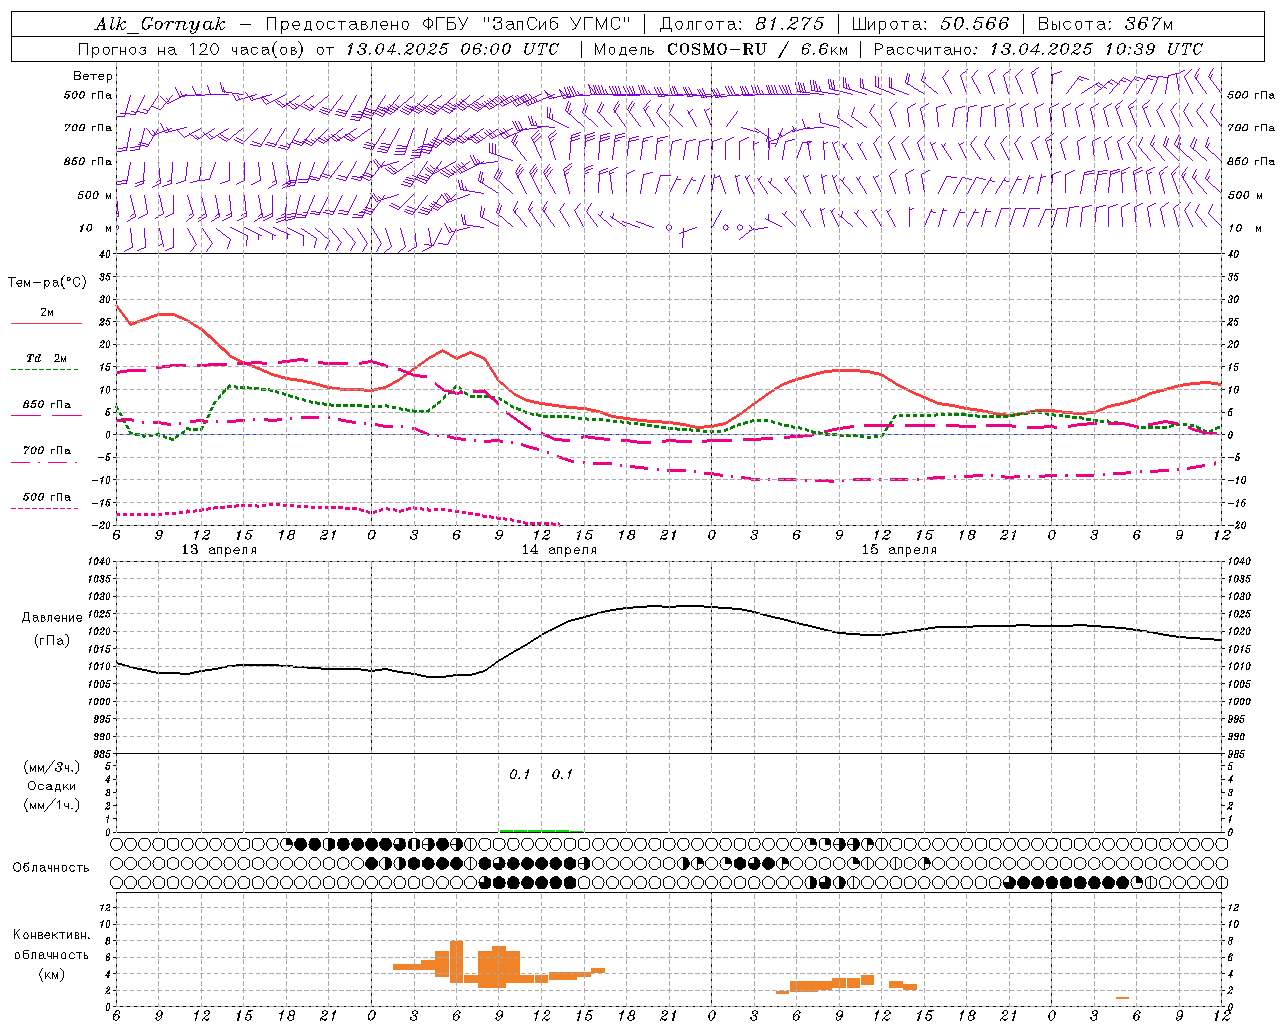Click the Долгота: 81.275 value
This screenshot has height=1024, width=1280.
(742, 24)
